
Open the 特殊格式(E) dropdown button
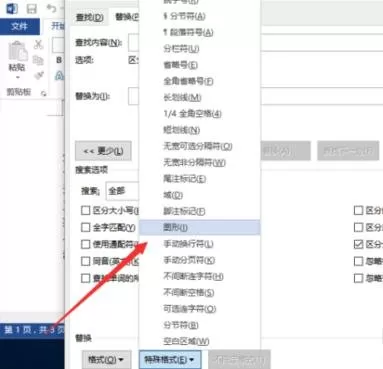tap(170, 360)
